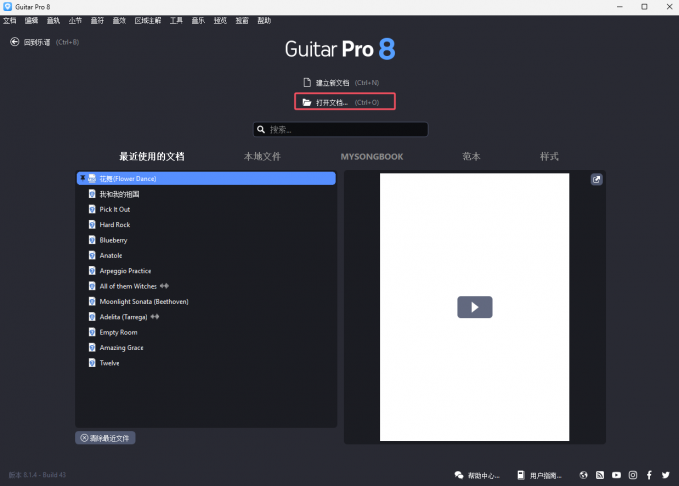The image size is (679, 486).
Task: Open the 工具 menu
Action: point(176,20)
